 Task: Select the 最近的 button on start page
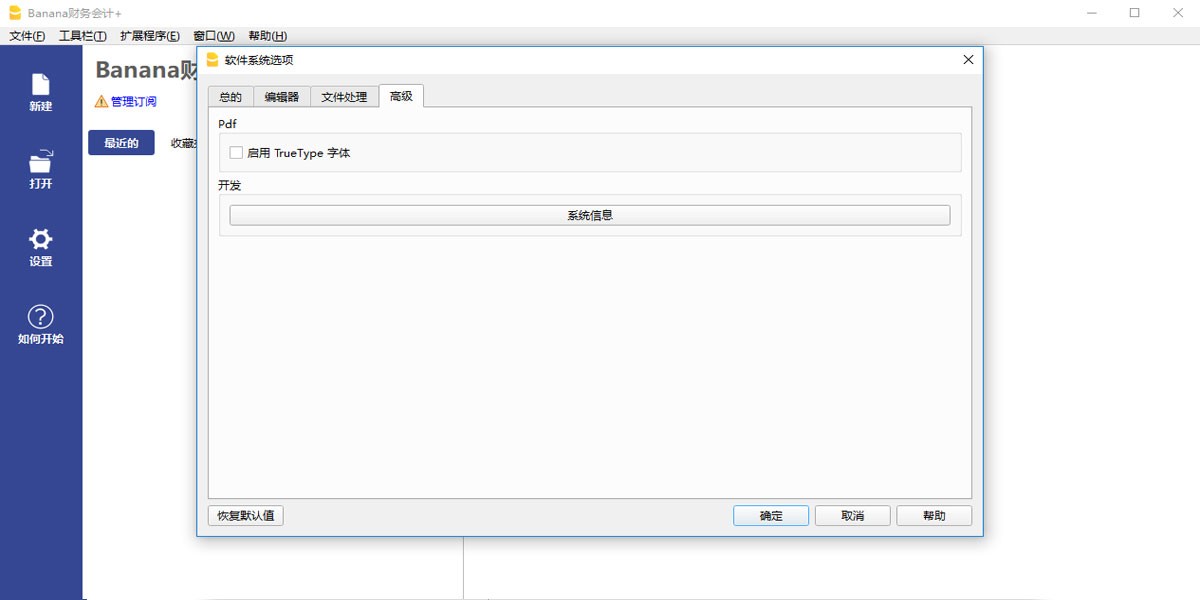click(121, 143)
